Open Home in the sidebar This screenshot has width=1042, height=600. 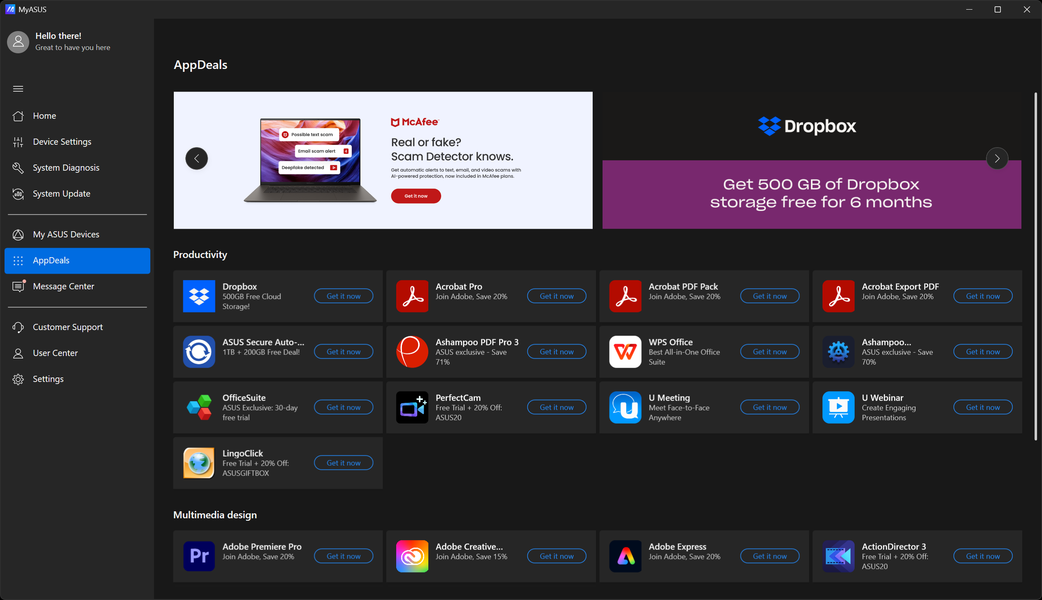tap(77, 116)
